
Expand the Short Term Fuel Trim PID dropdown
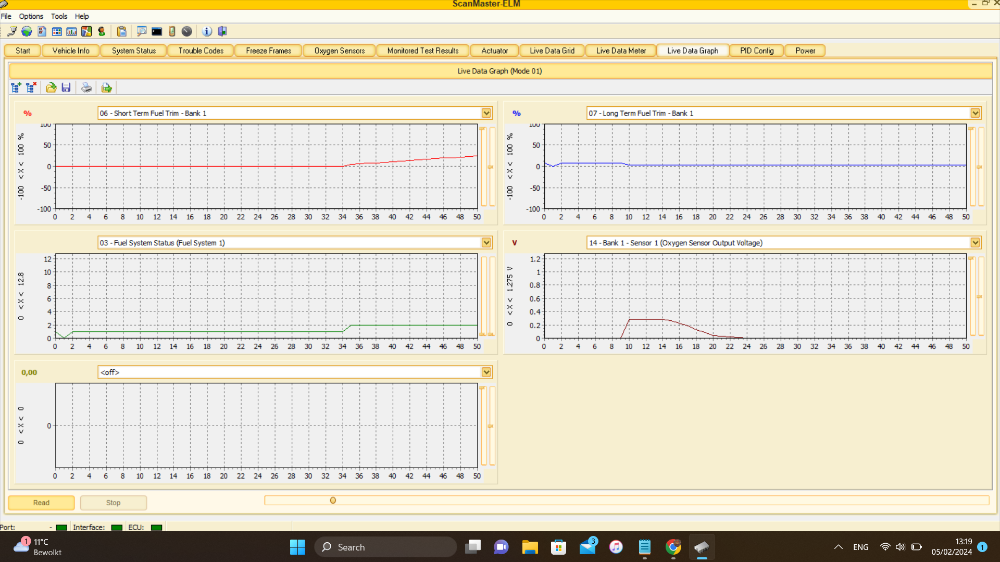point(486,113)
